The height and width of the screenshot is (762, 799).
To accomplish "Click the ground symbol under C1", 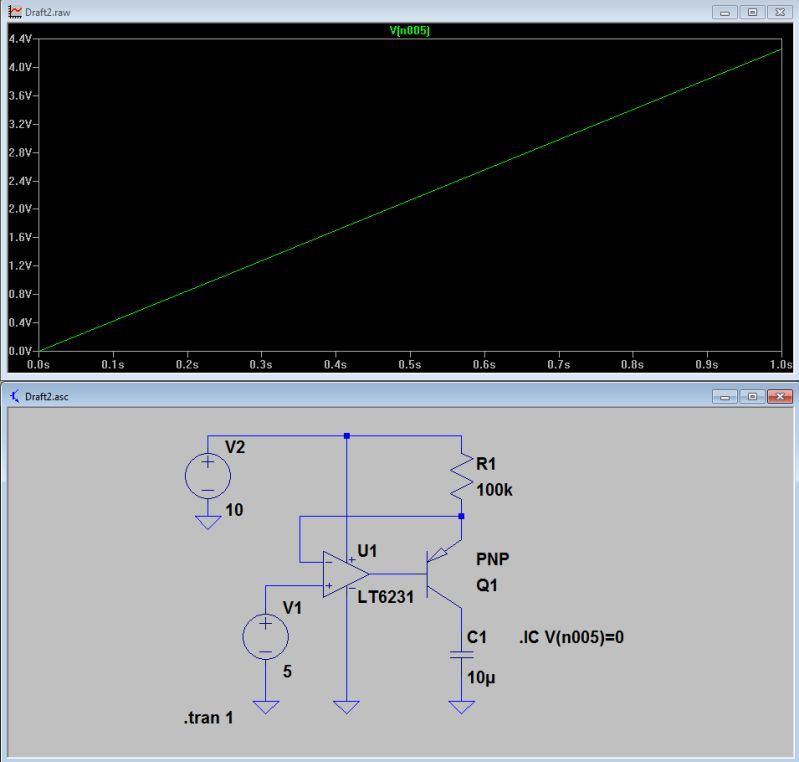I will (462, 707).
